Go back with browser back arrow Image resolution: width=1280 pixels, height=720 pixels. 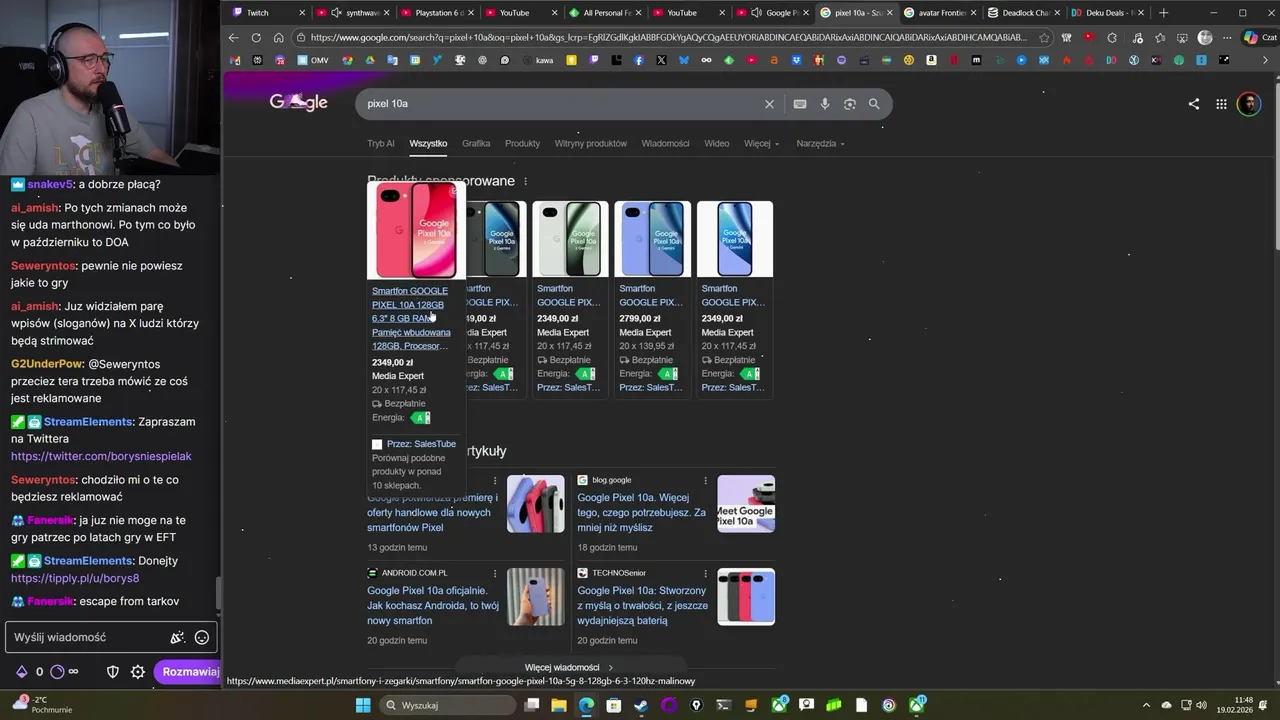[233, 38]
